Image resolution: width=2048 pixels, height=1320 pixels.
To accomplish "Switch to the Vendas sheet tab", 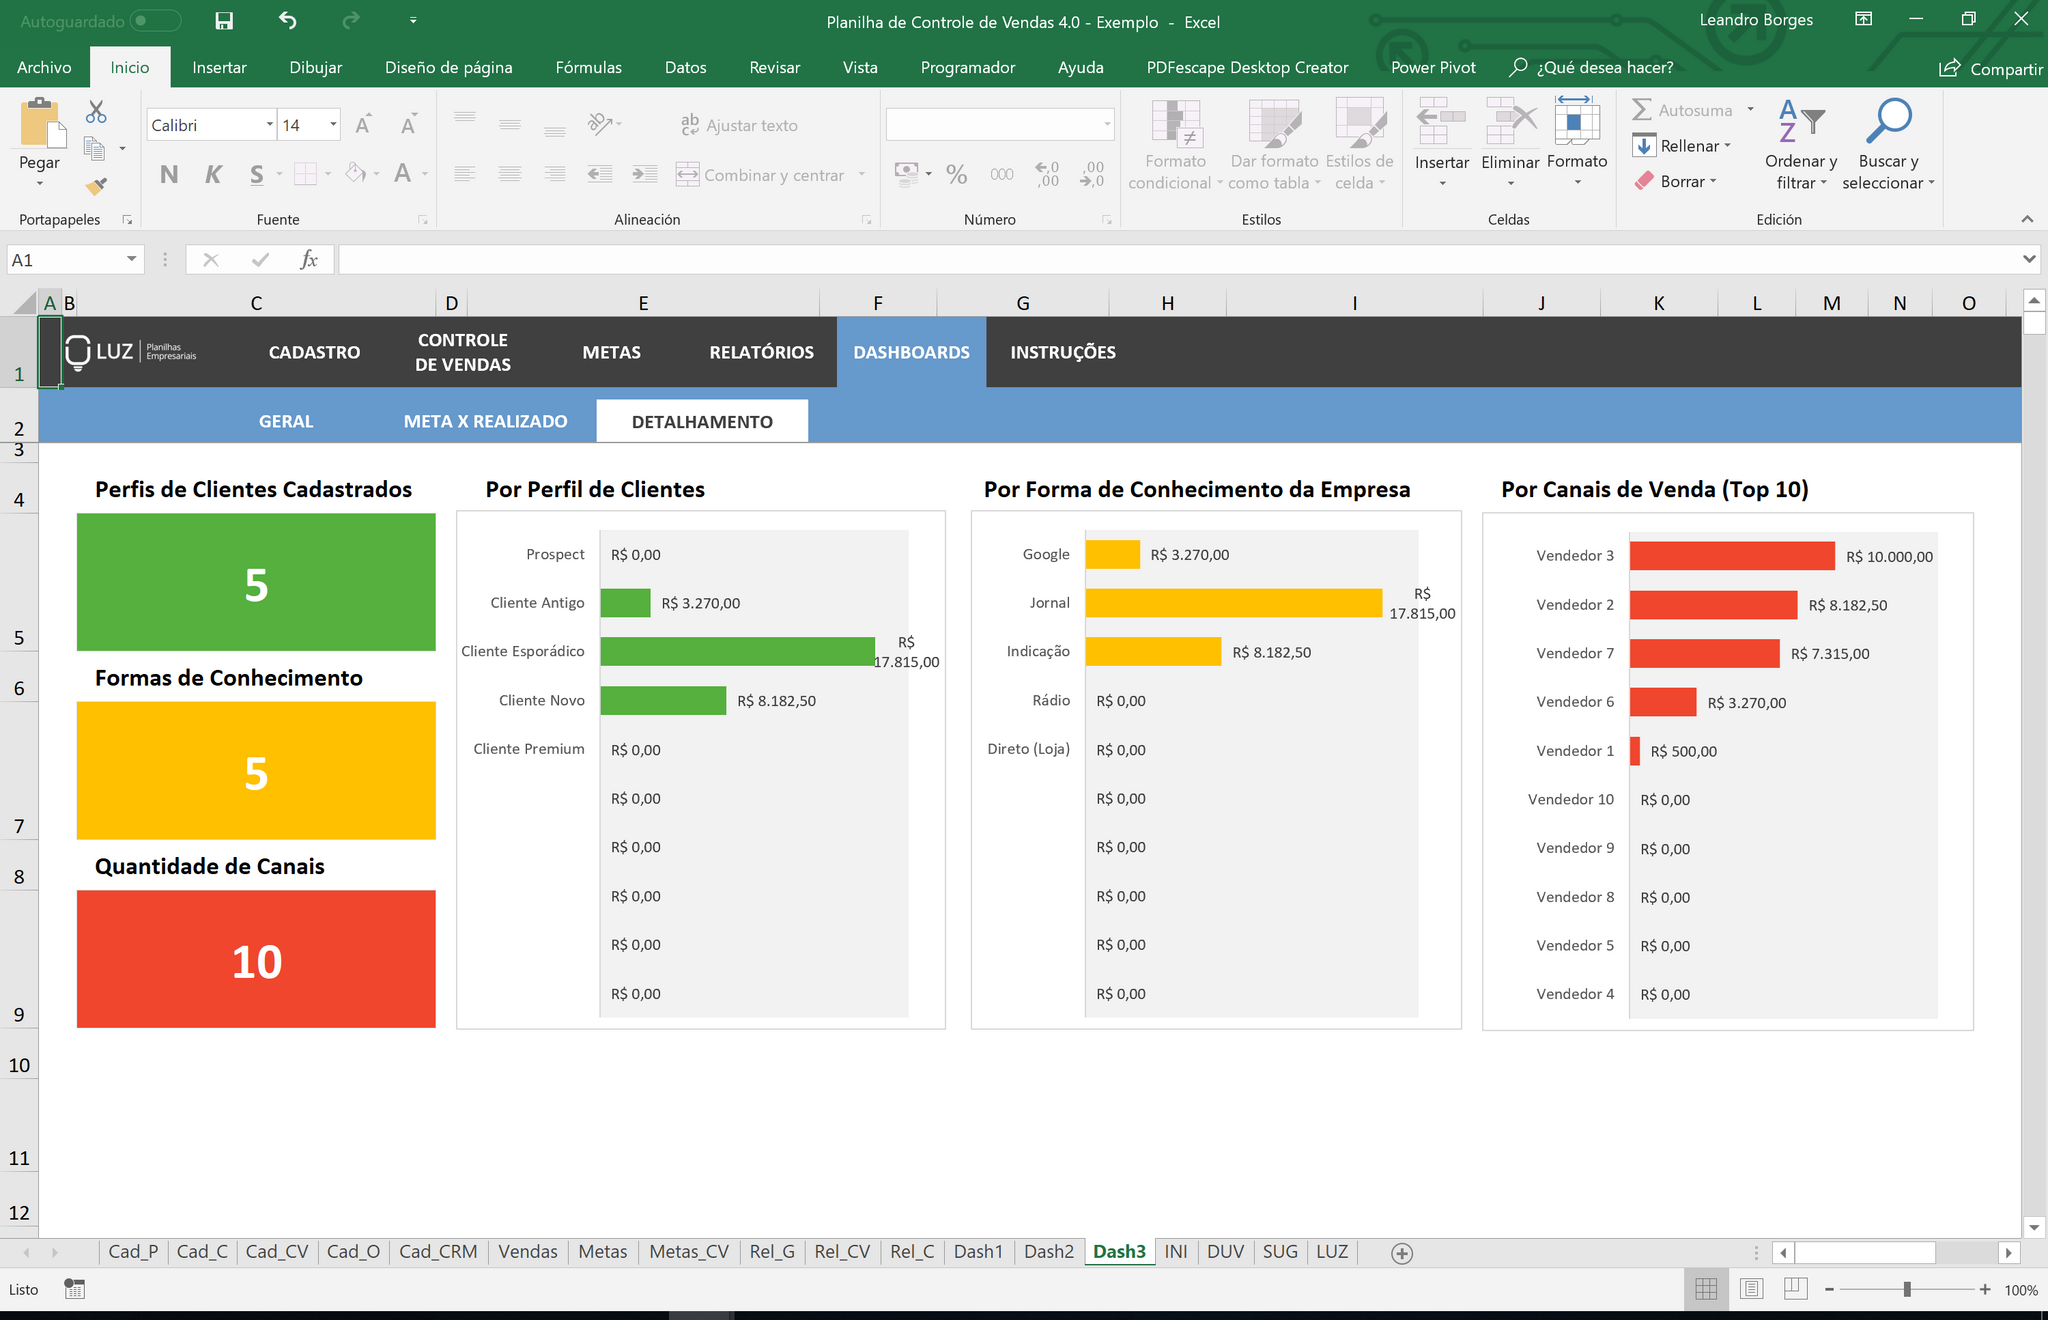I will tap(528, 1252).
